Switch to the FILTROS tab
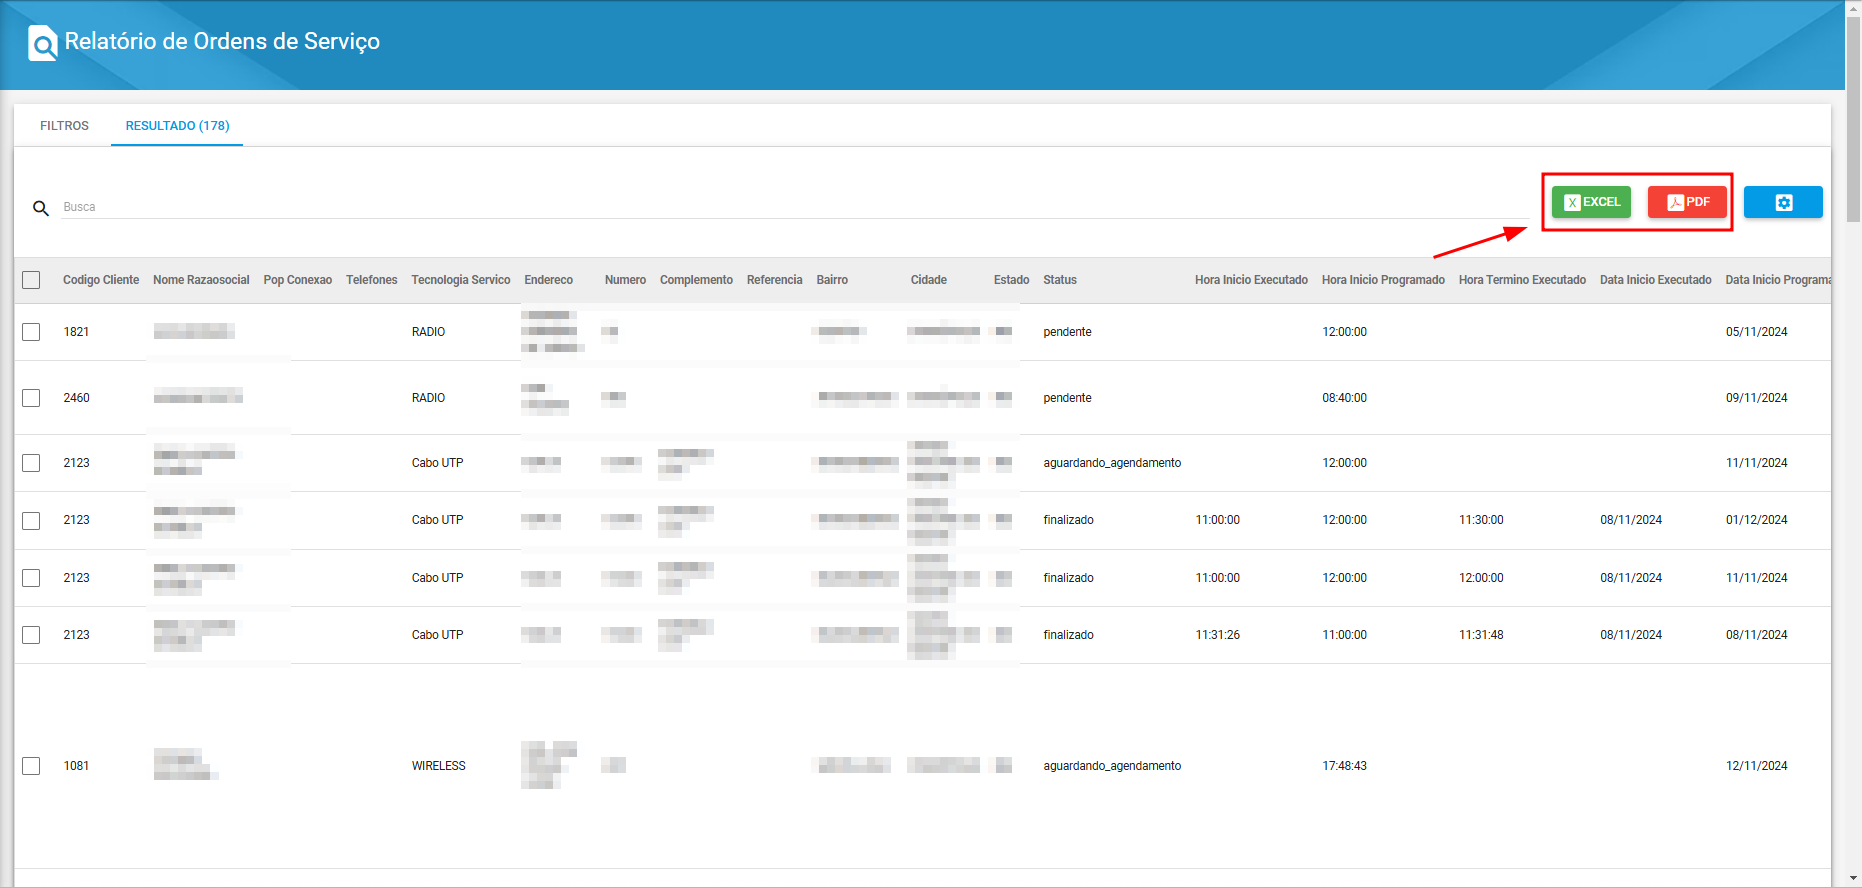1862x888 pixels. point(64,126)
